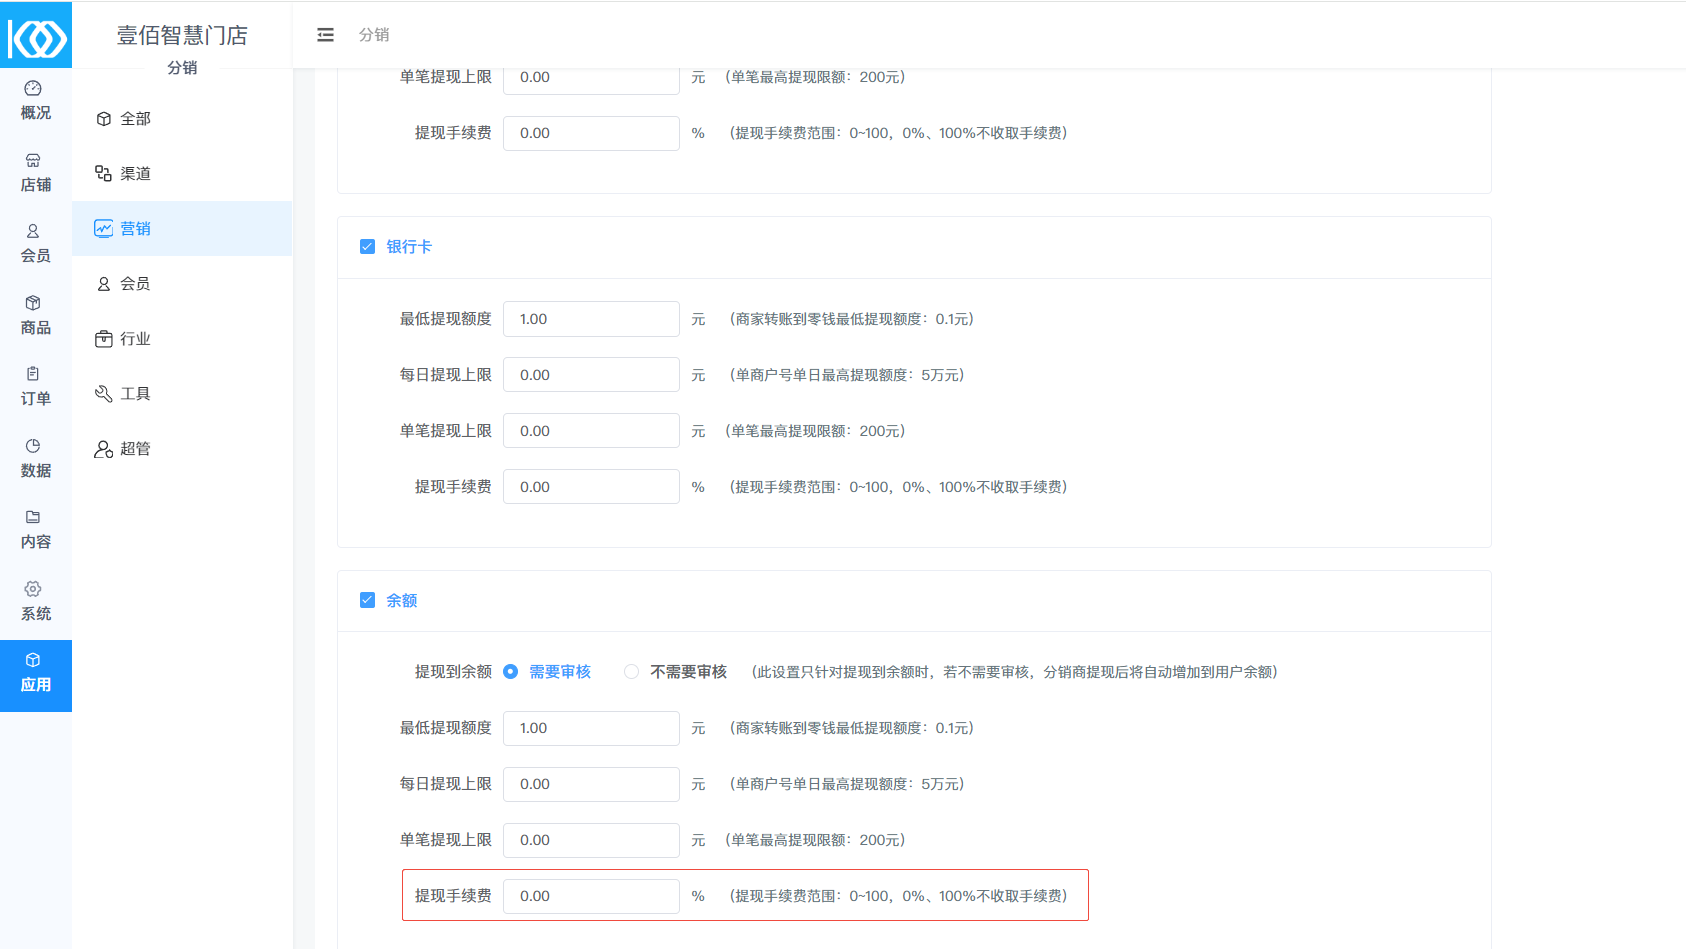Click the 壹佰 logo icon
Viewport: 1686px width, 949px height.
tap(36, 38)
